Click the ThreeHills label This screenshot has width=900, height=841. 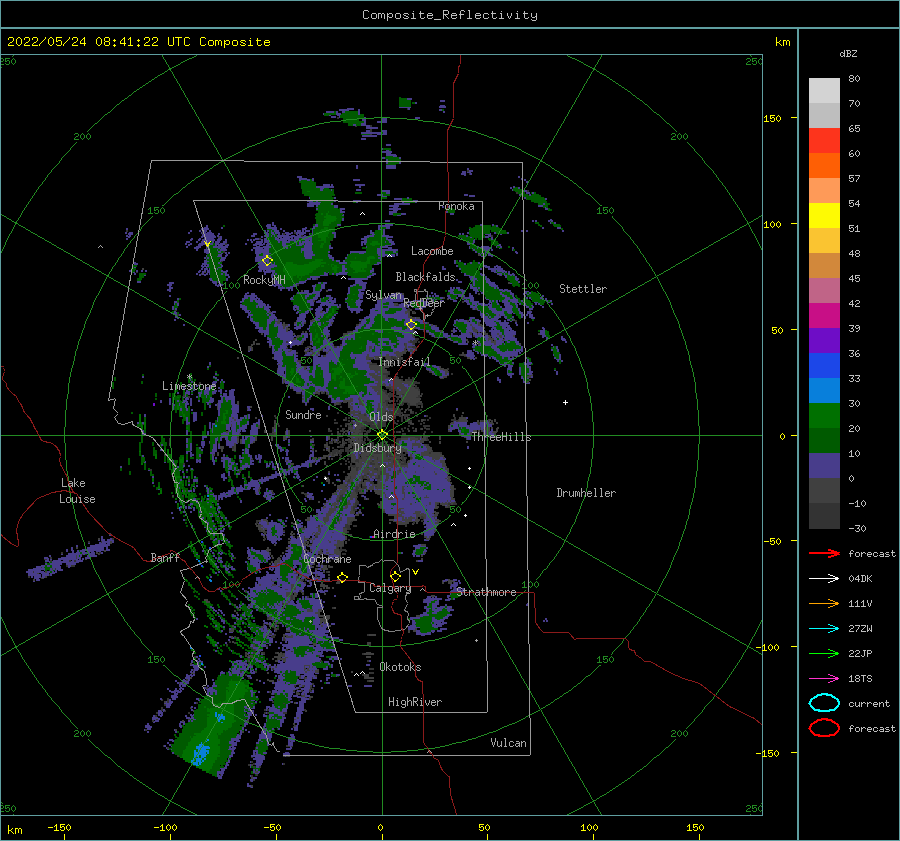click(502, 437)
